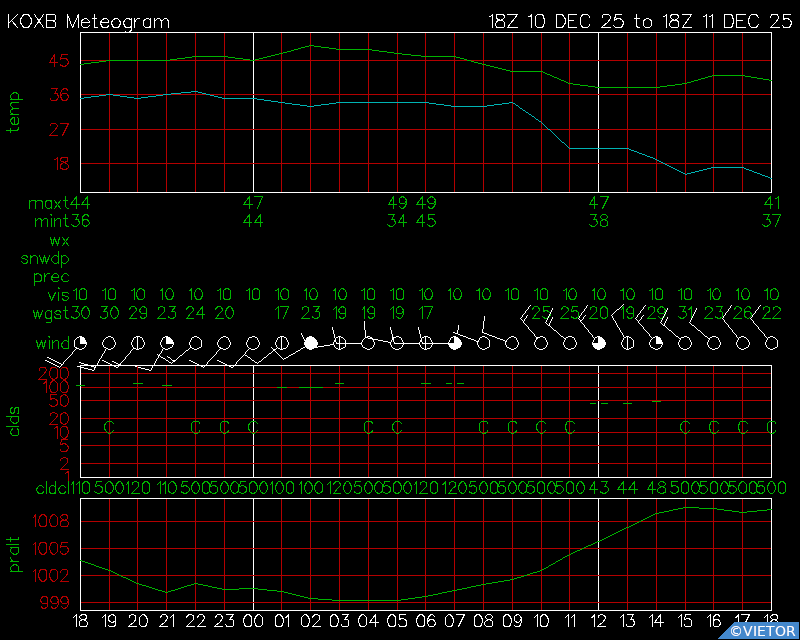800x640 pixels.
Task: Click the C cloud marker near 09Z
Action: click(x=512, y=426)
